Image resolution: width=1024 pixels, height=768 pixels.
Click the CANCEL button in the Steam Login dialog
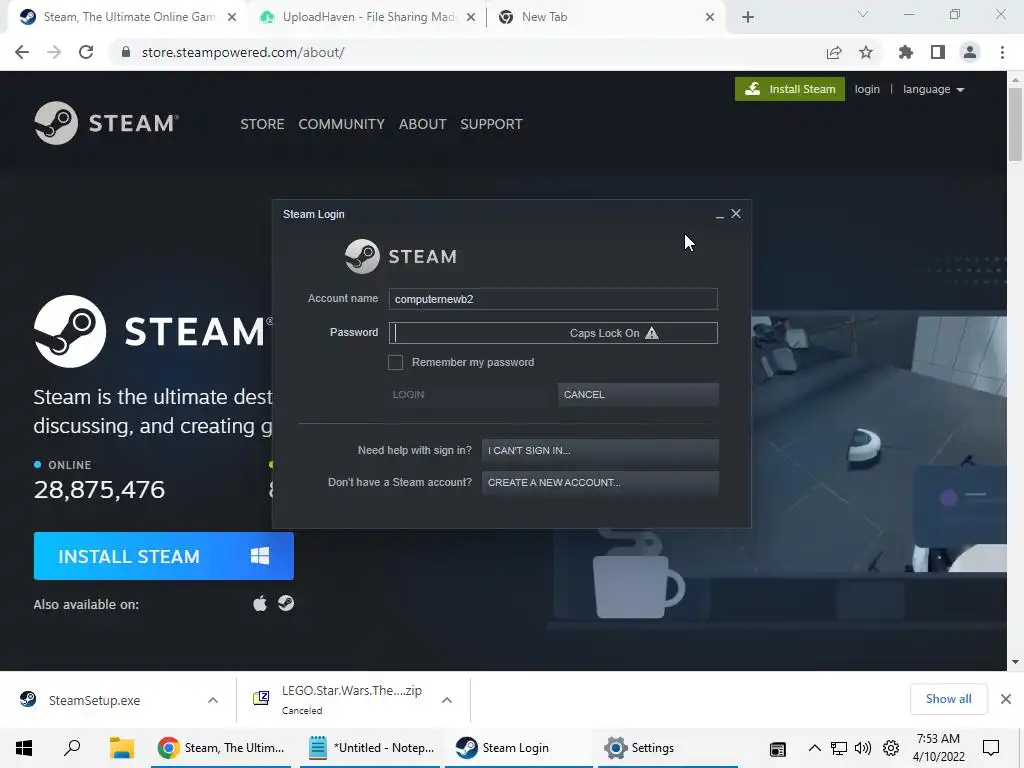[638, 394]
